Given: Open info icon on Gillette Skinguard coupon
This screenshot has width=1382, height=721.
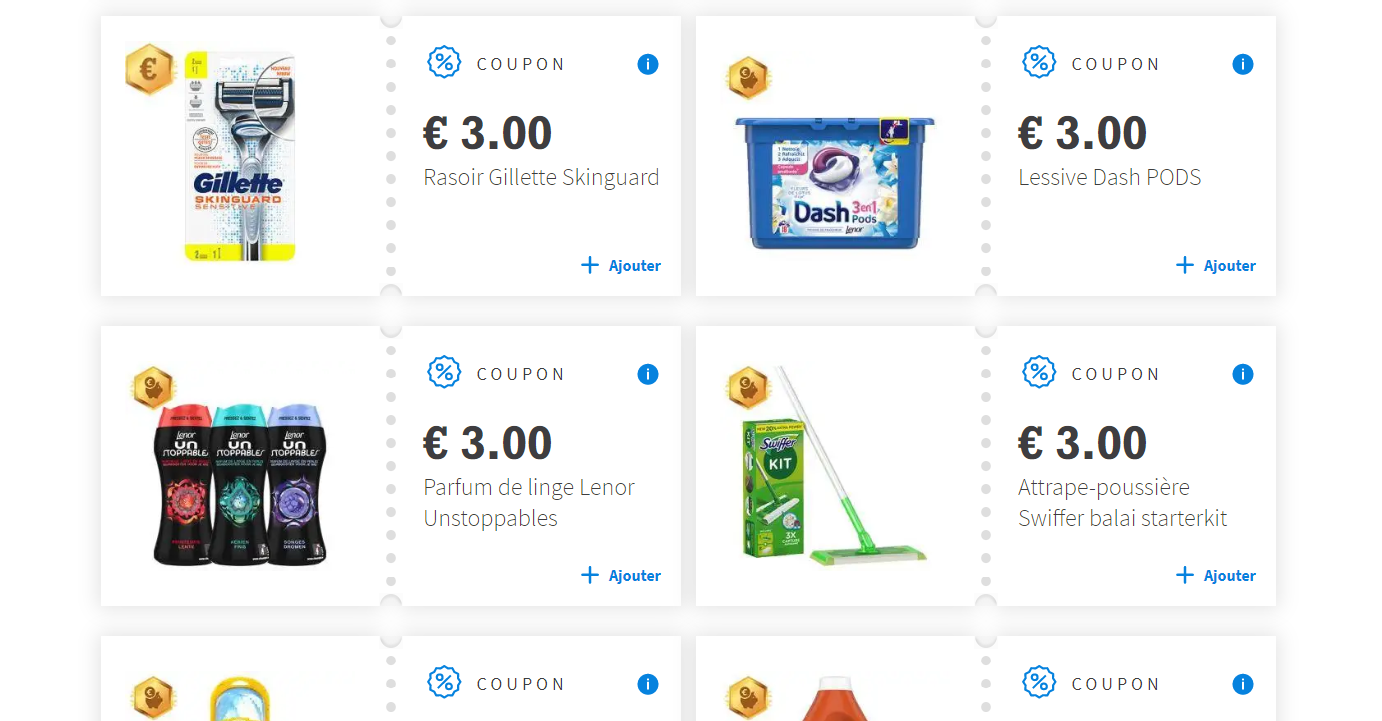Looking at the screenshot, I should [648, 64].
